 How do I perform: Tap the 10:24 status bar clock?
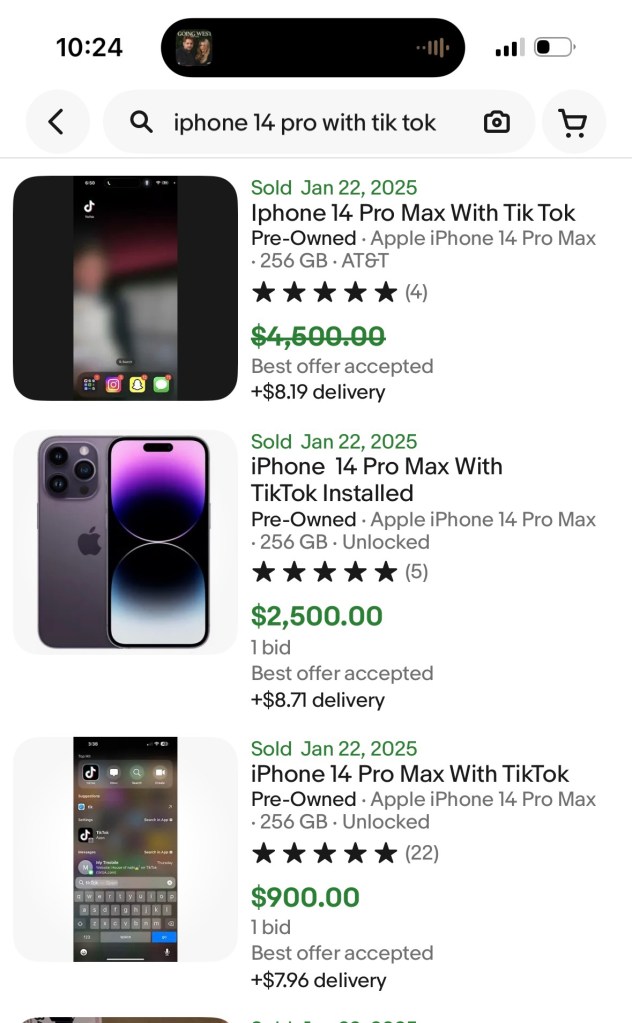(x=89, y=48)
